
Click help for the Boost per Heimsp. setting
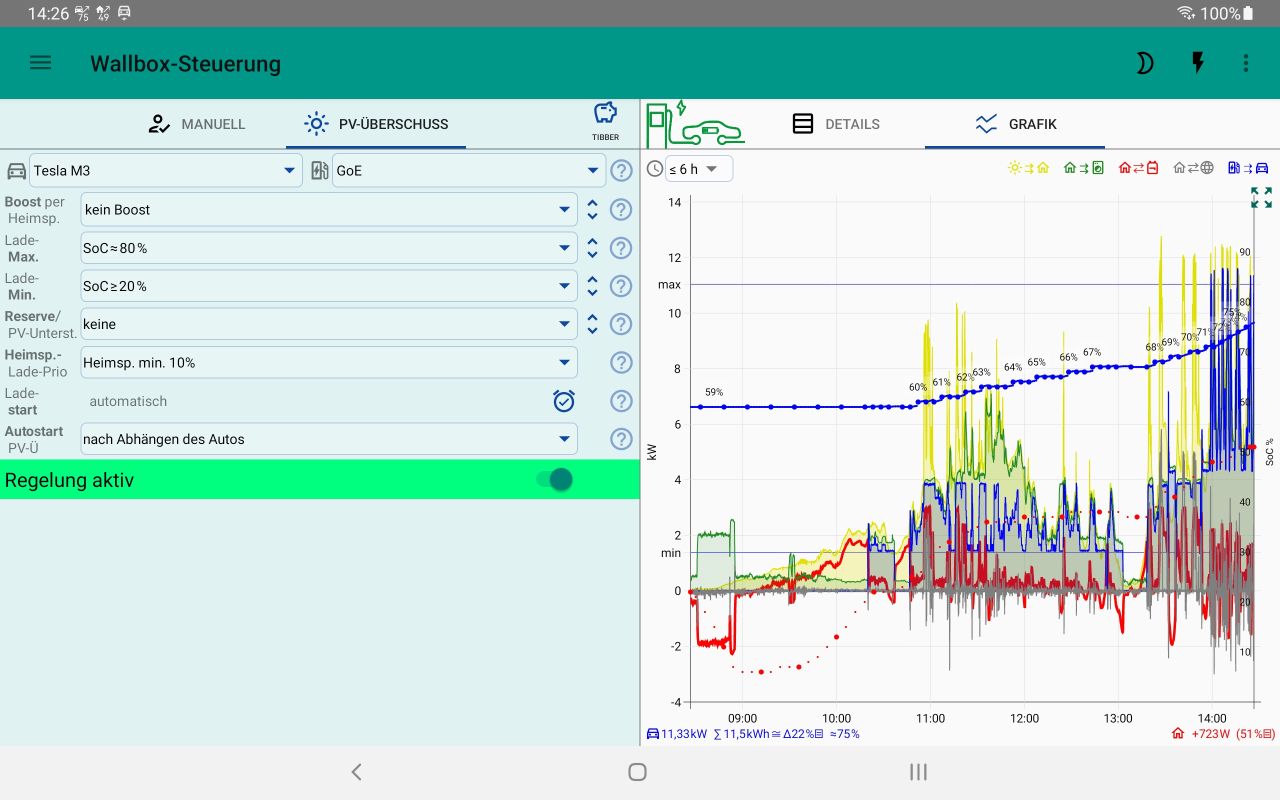[x=621, y=209]
